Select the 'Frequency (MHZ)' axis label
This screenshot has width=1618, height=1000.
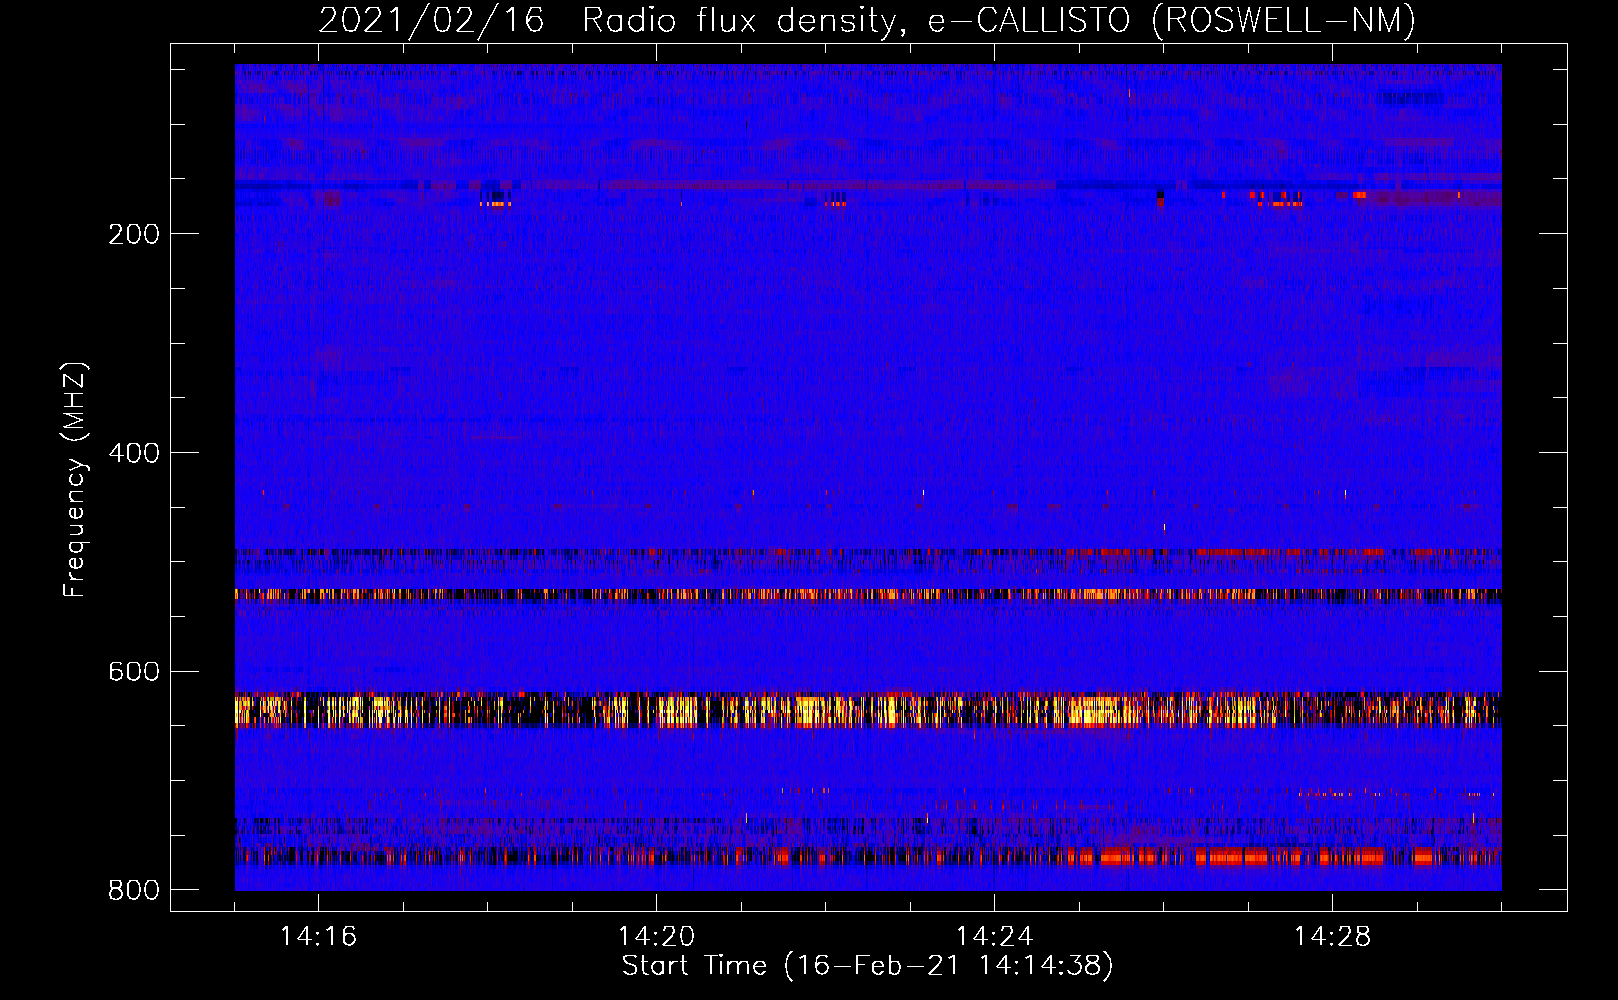[75, 479]
